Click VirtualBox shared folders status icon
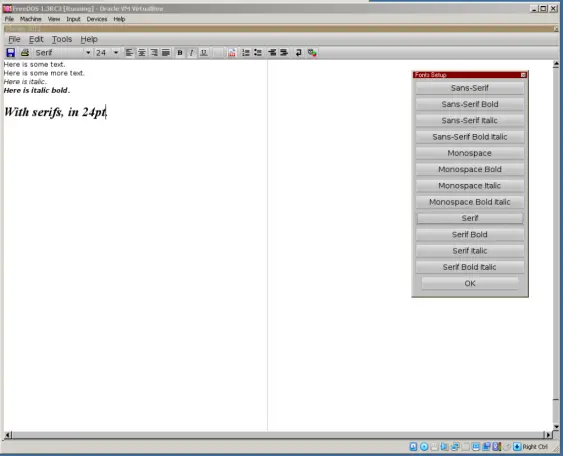Screen dimensions: 563x456 click(x=465, y=447)
